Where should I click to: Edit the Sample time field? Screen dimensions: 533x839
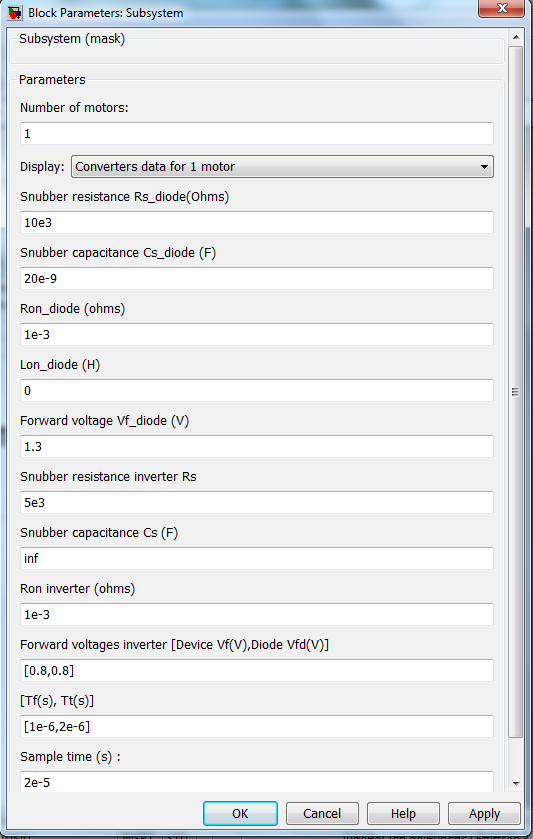pyautogui.click(x=257, y=782)
